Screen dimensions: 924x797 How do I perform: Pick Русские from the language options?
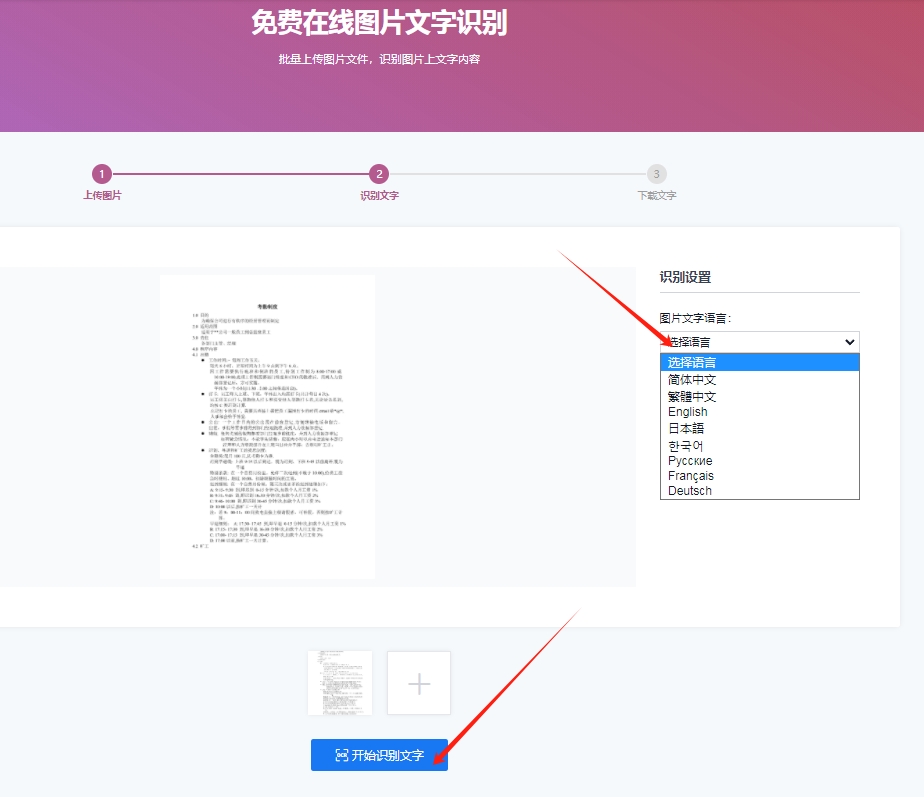(x=759, y=461)
